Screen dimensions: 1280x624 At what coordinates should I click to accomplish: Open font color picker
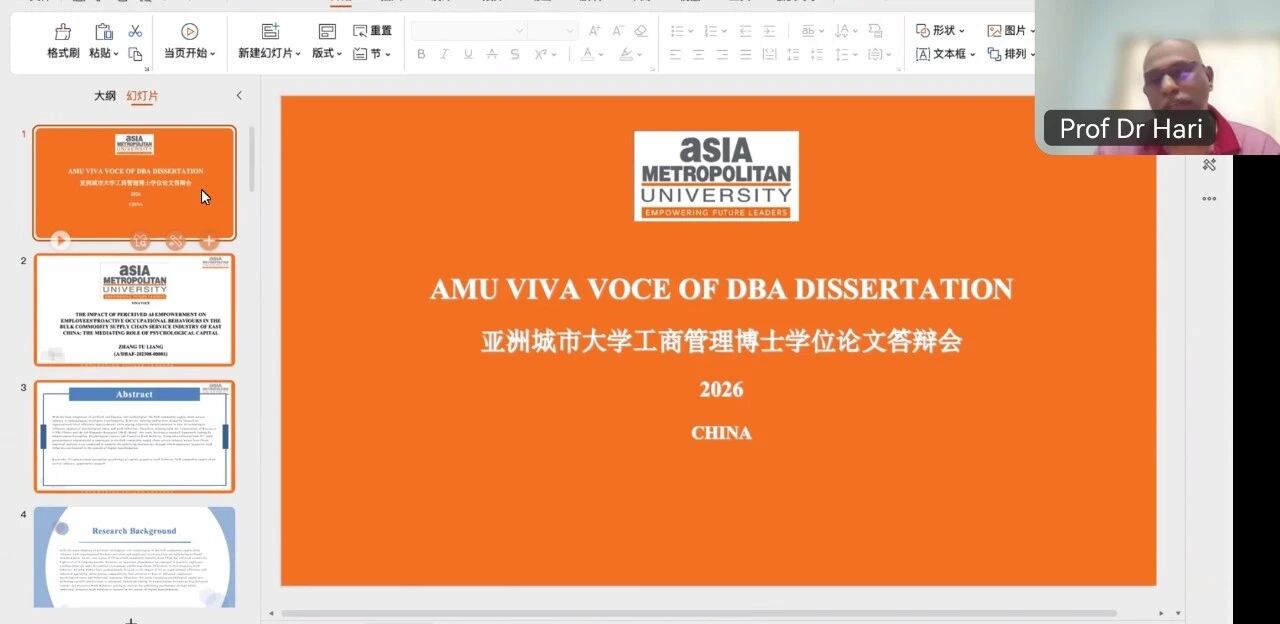pyautogui.click(x=592, y=54)
